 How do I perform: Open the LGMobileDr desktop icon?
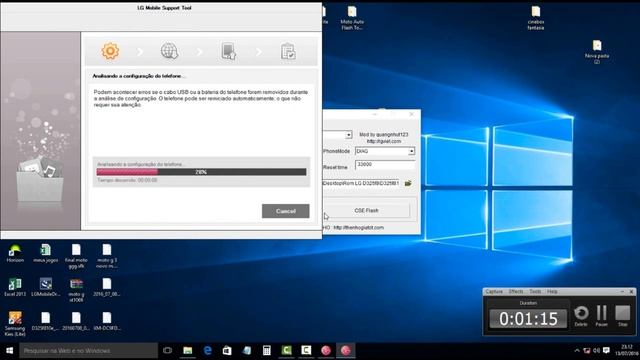pyautogui.click(x=45, y=287)
